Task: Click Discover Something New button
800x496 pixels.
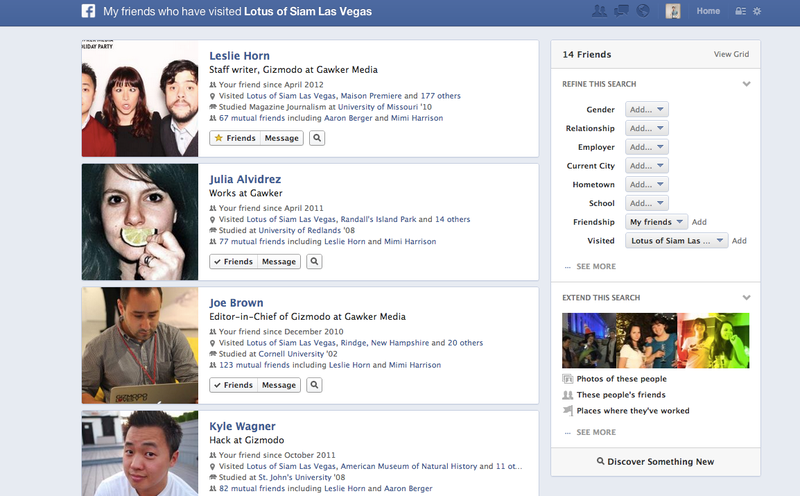Action: 656,462
